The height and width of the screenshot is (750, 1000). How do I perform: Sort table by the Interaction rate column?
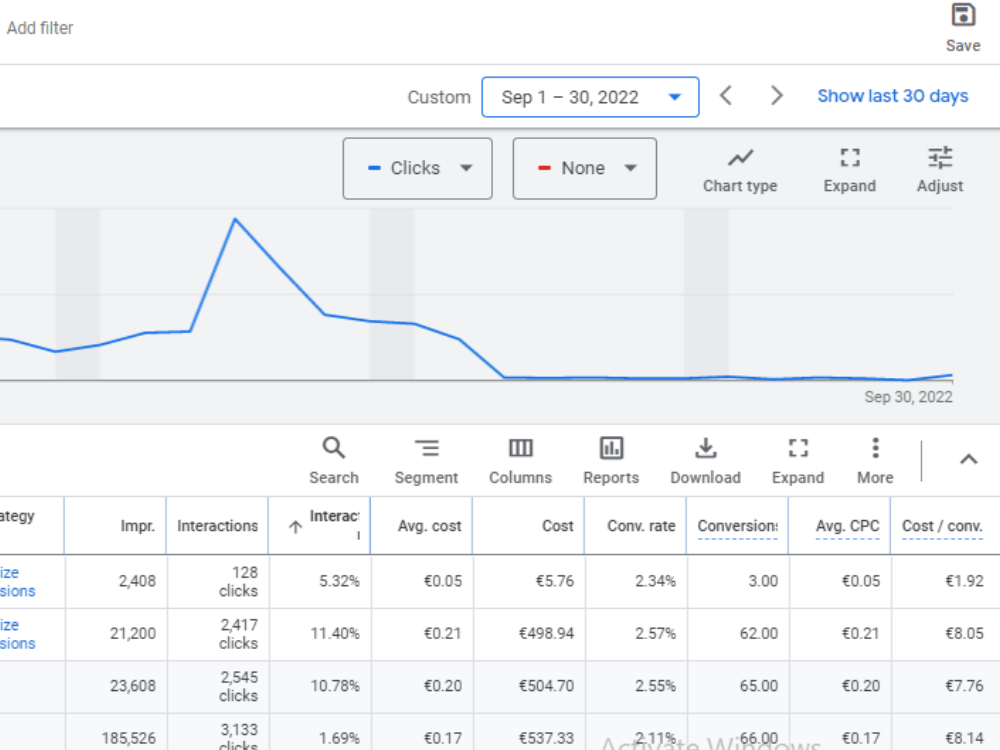(x=330, y=525)
